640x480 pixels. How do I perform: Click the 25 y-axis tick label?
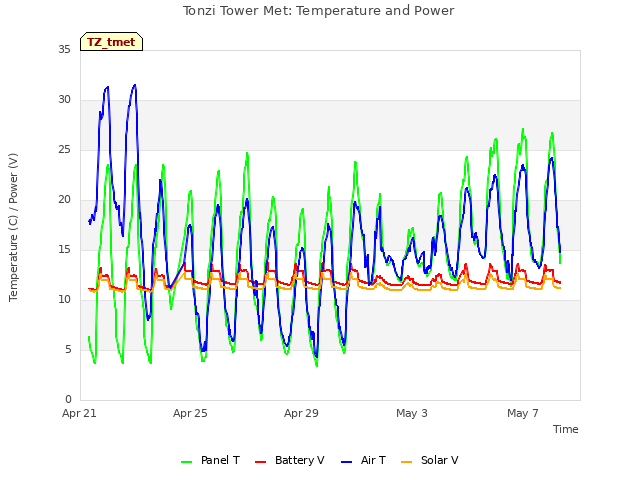pyautogui.click(x=64, y=150)
